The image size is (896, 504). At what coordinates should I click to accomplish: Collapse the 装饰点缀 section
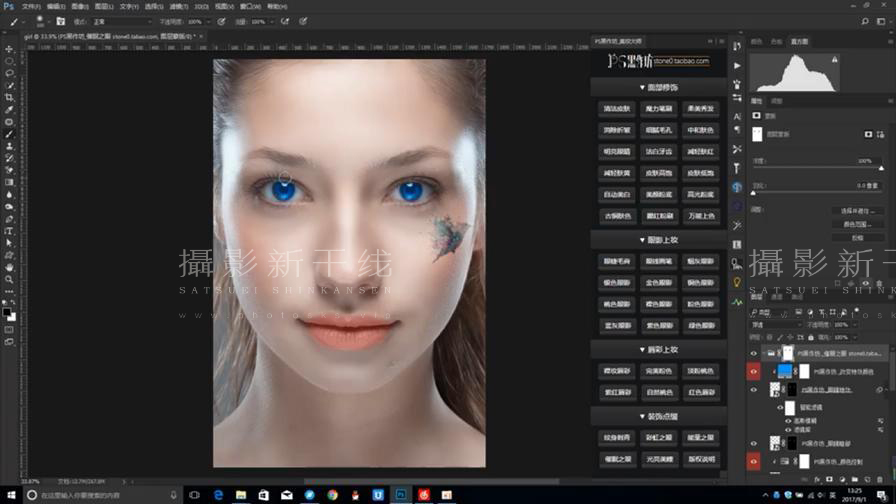pos(659,417)
